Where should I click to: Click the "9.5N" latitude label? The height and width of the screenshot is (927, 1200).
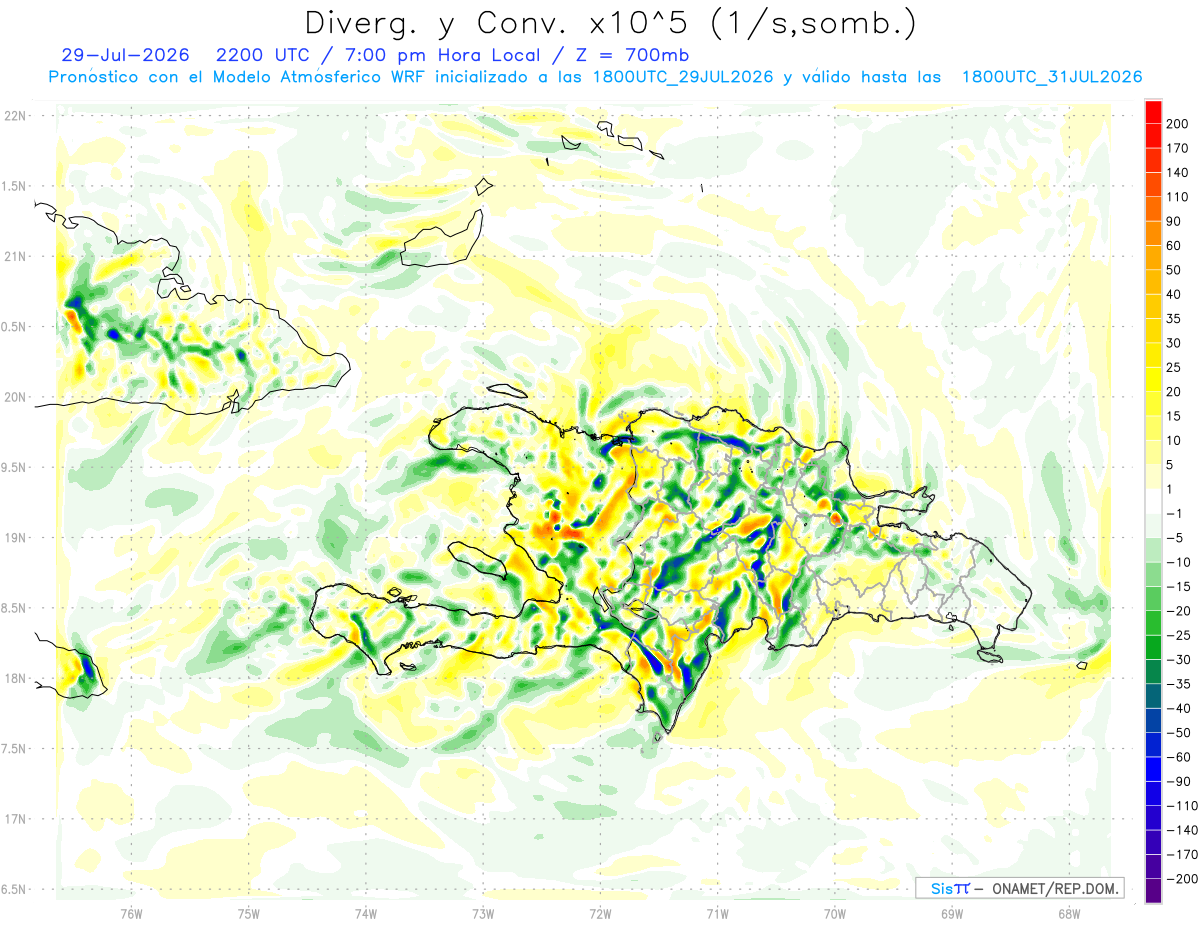15,467
